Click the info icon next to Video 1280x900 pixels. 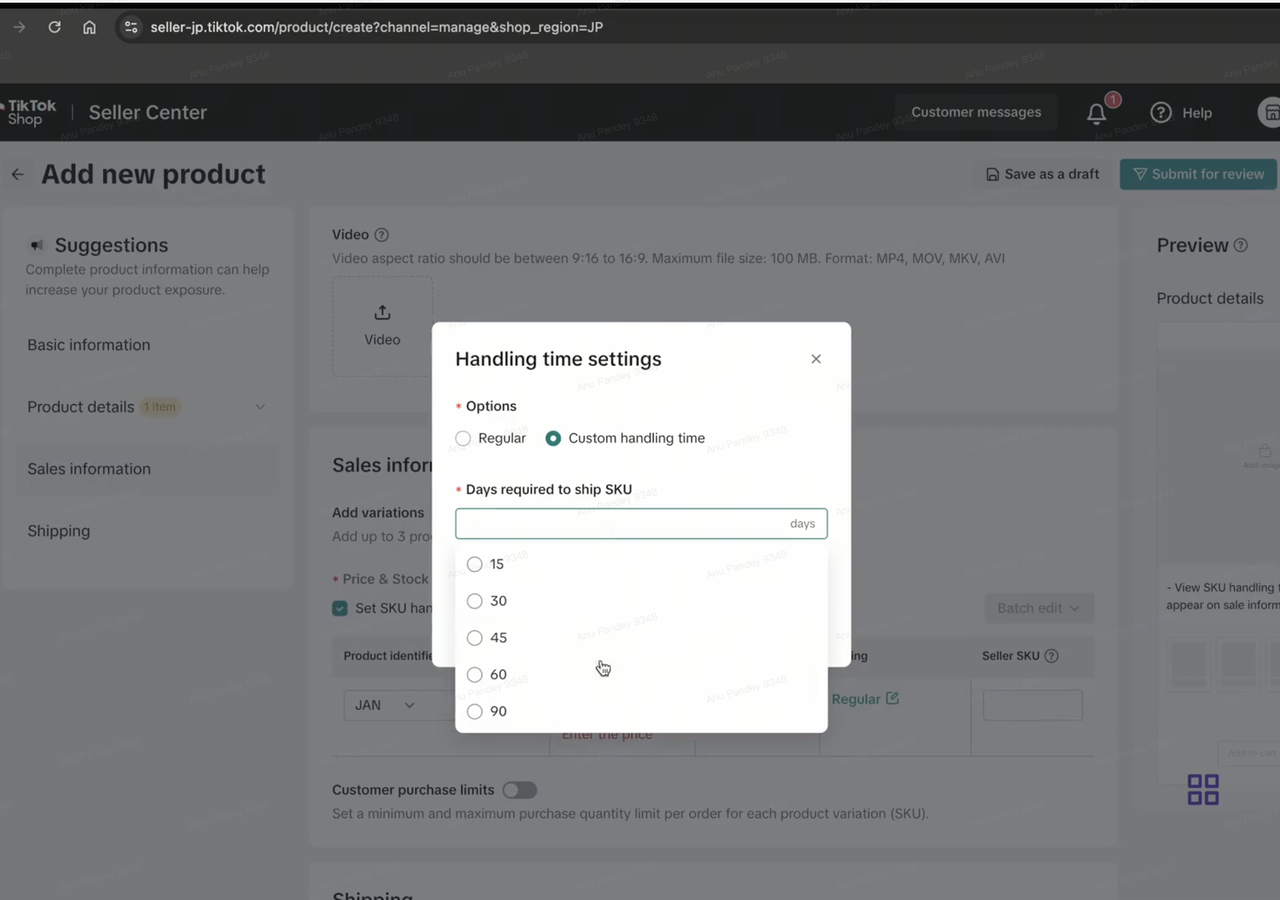(x=381, y=235)
